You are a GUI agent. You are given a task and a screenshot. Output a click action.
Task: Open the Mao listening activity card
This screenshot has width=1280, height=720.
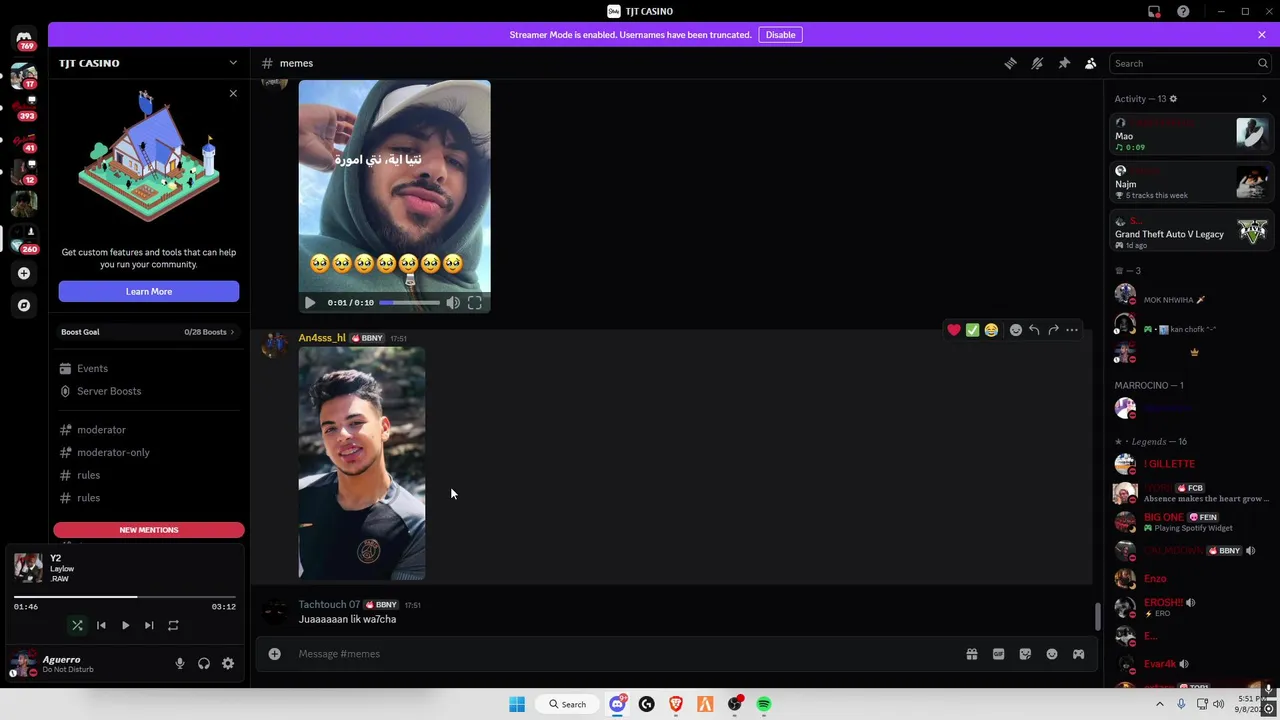click(1191, 135)
